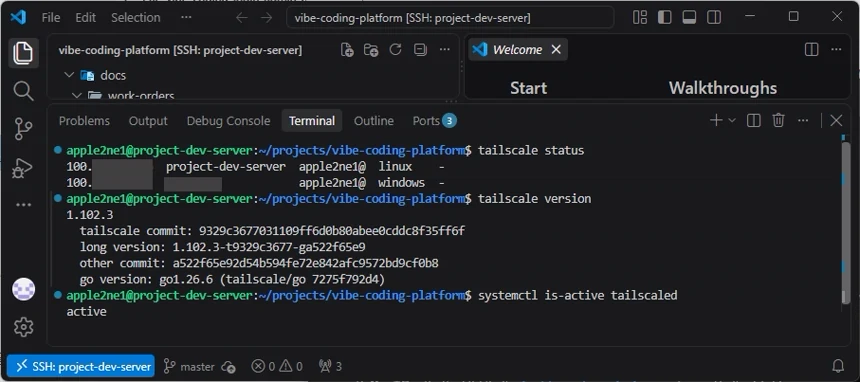The width and height of the screenshot is (860, 382).
Task: Select the Welcome editor tab
Action: [x=517, y=49]
